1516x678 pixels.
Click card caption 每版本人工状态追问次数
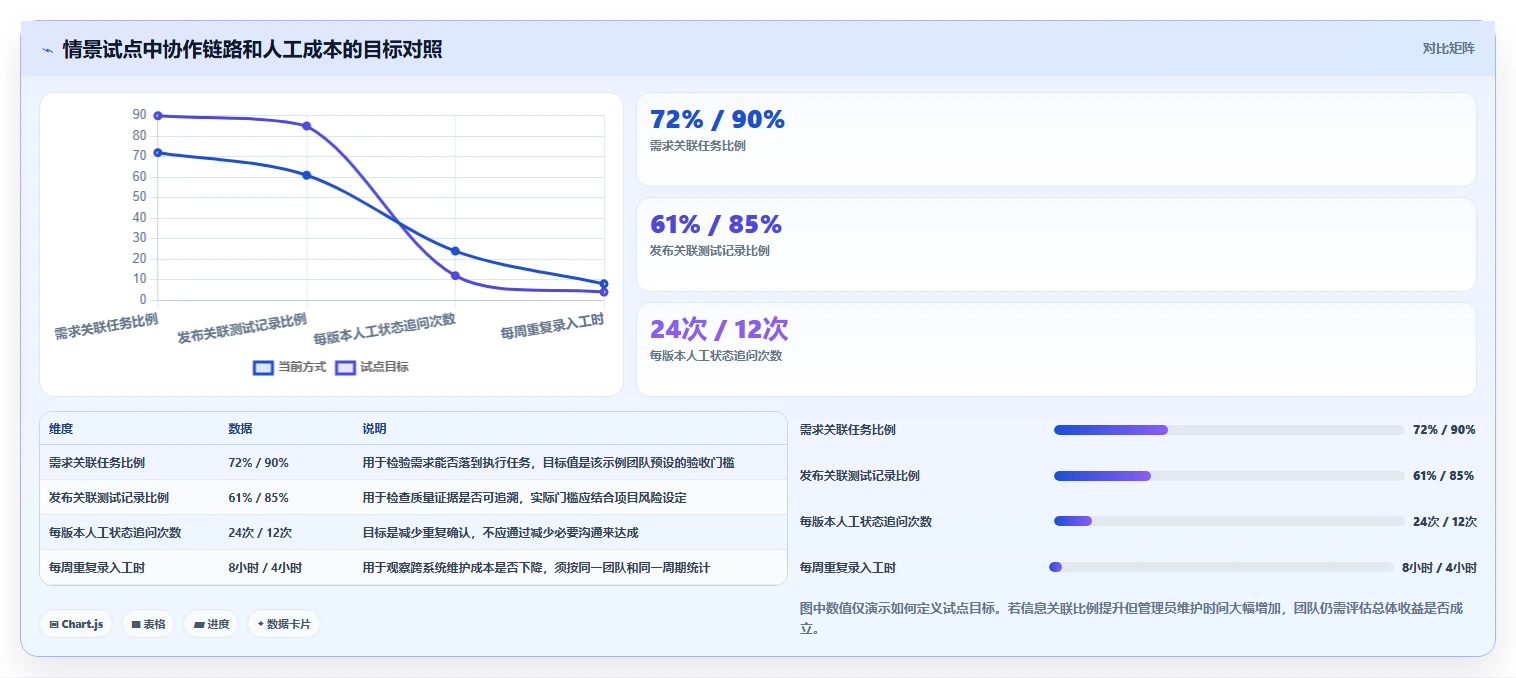tap(716, 356)
